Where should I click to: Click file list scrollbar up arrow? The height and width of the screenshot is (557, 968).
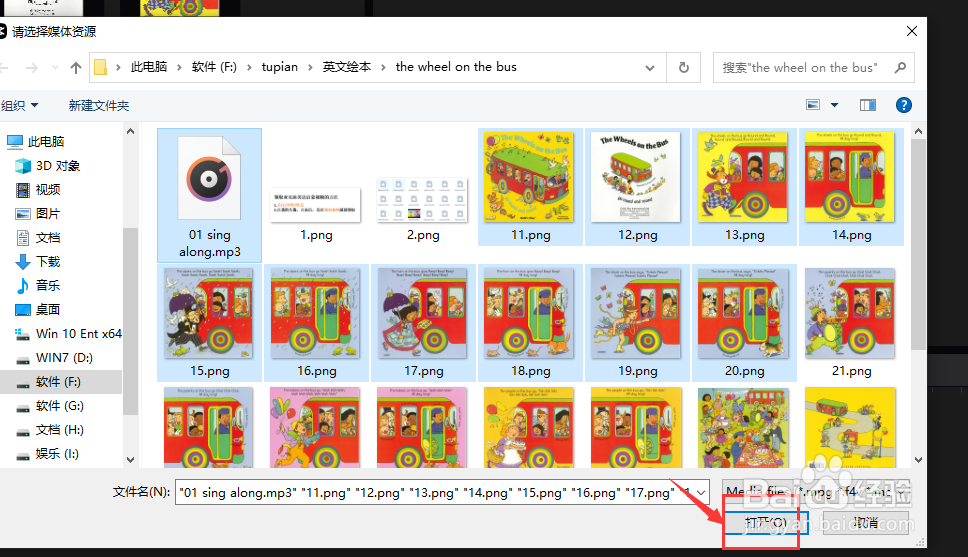point(918,132)
